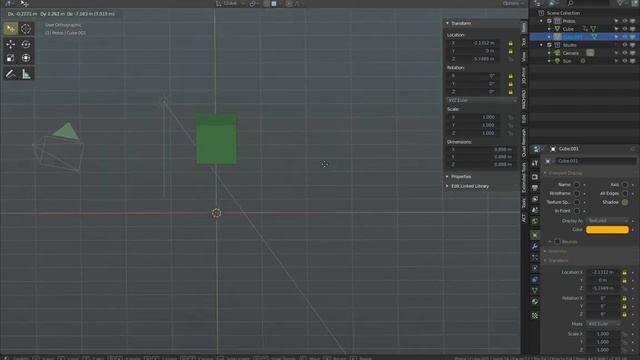Hide the Studio collection in outliner
This screenshot has height=360, width=640.
click(x=624, y=45)
